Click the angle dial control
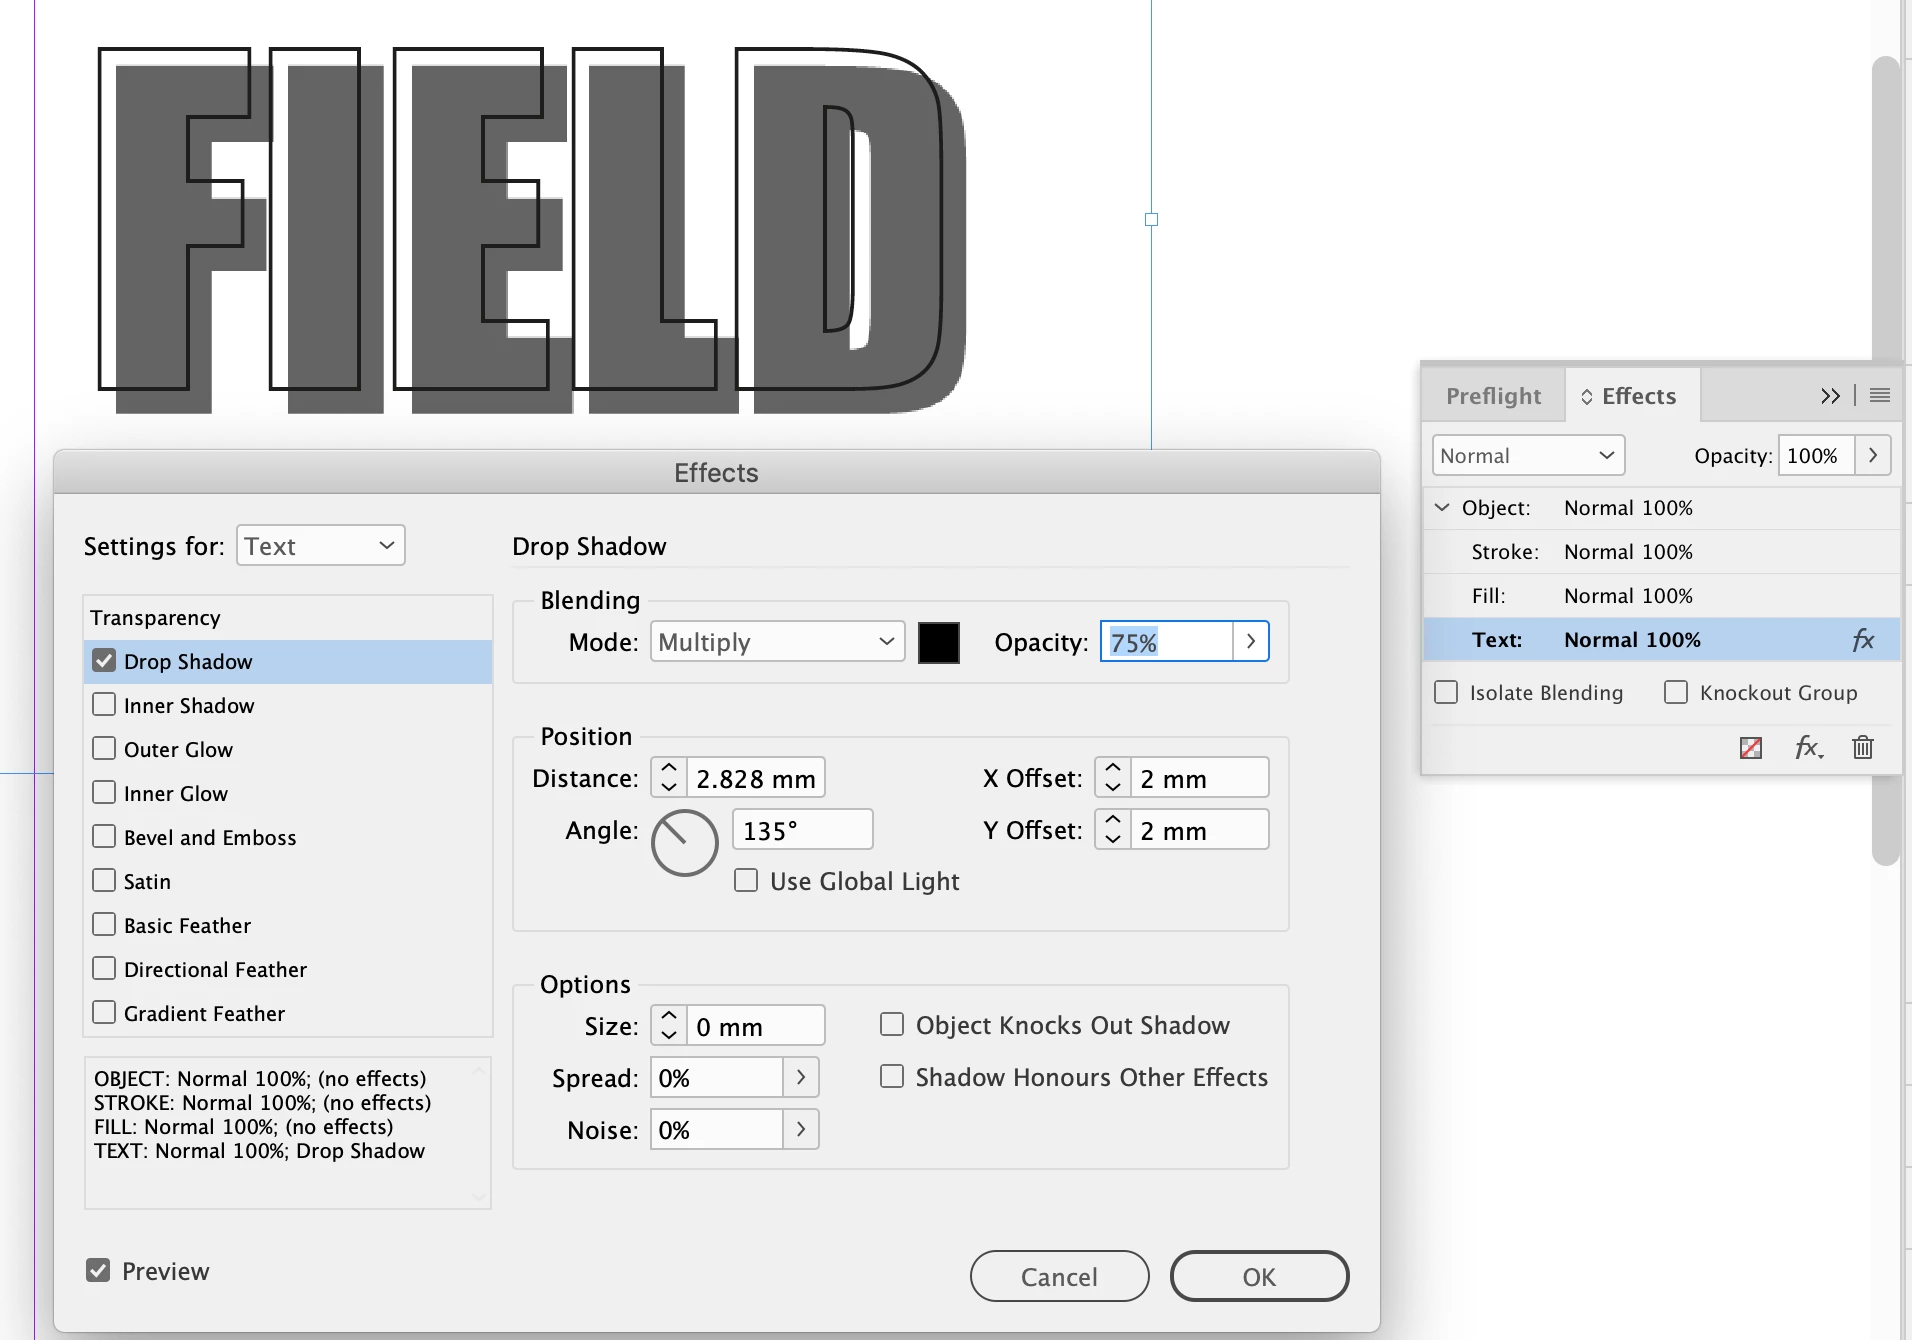The width and height of the screenshot is (1912, 1340). coord(685,843)
